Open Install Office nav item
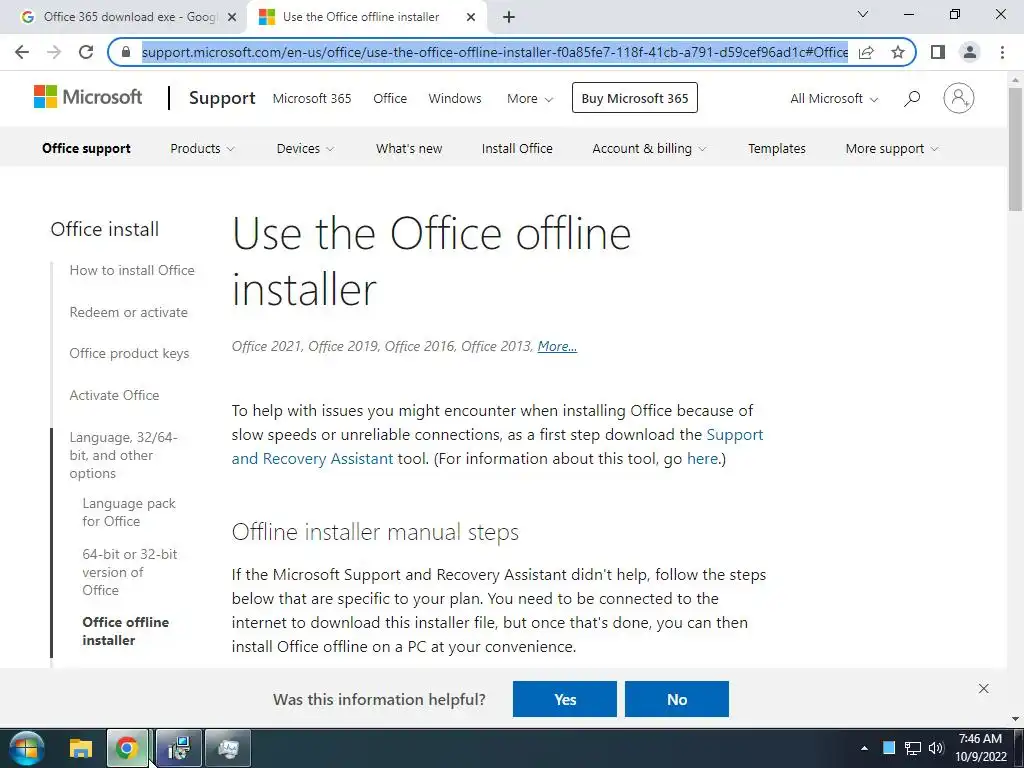Viewport: 1024px width, 768px height. point(517,148)
